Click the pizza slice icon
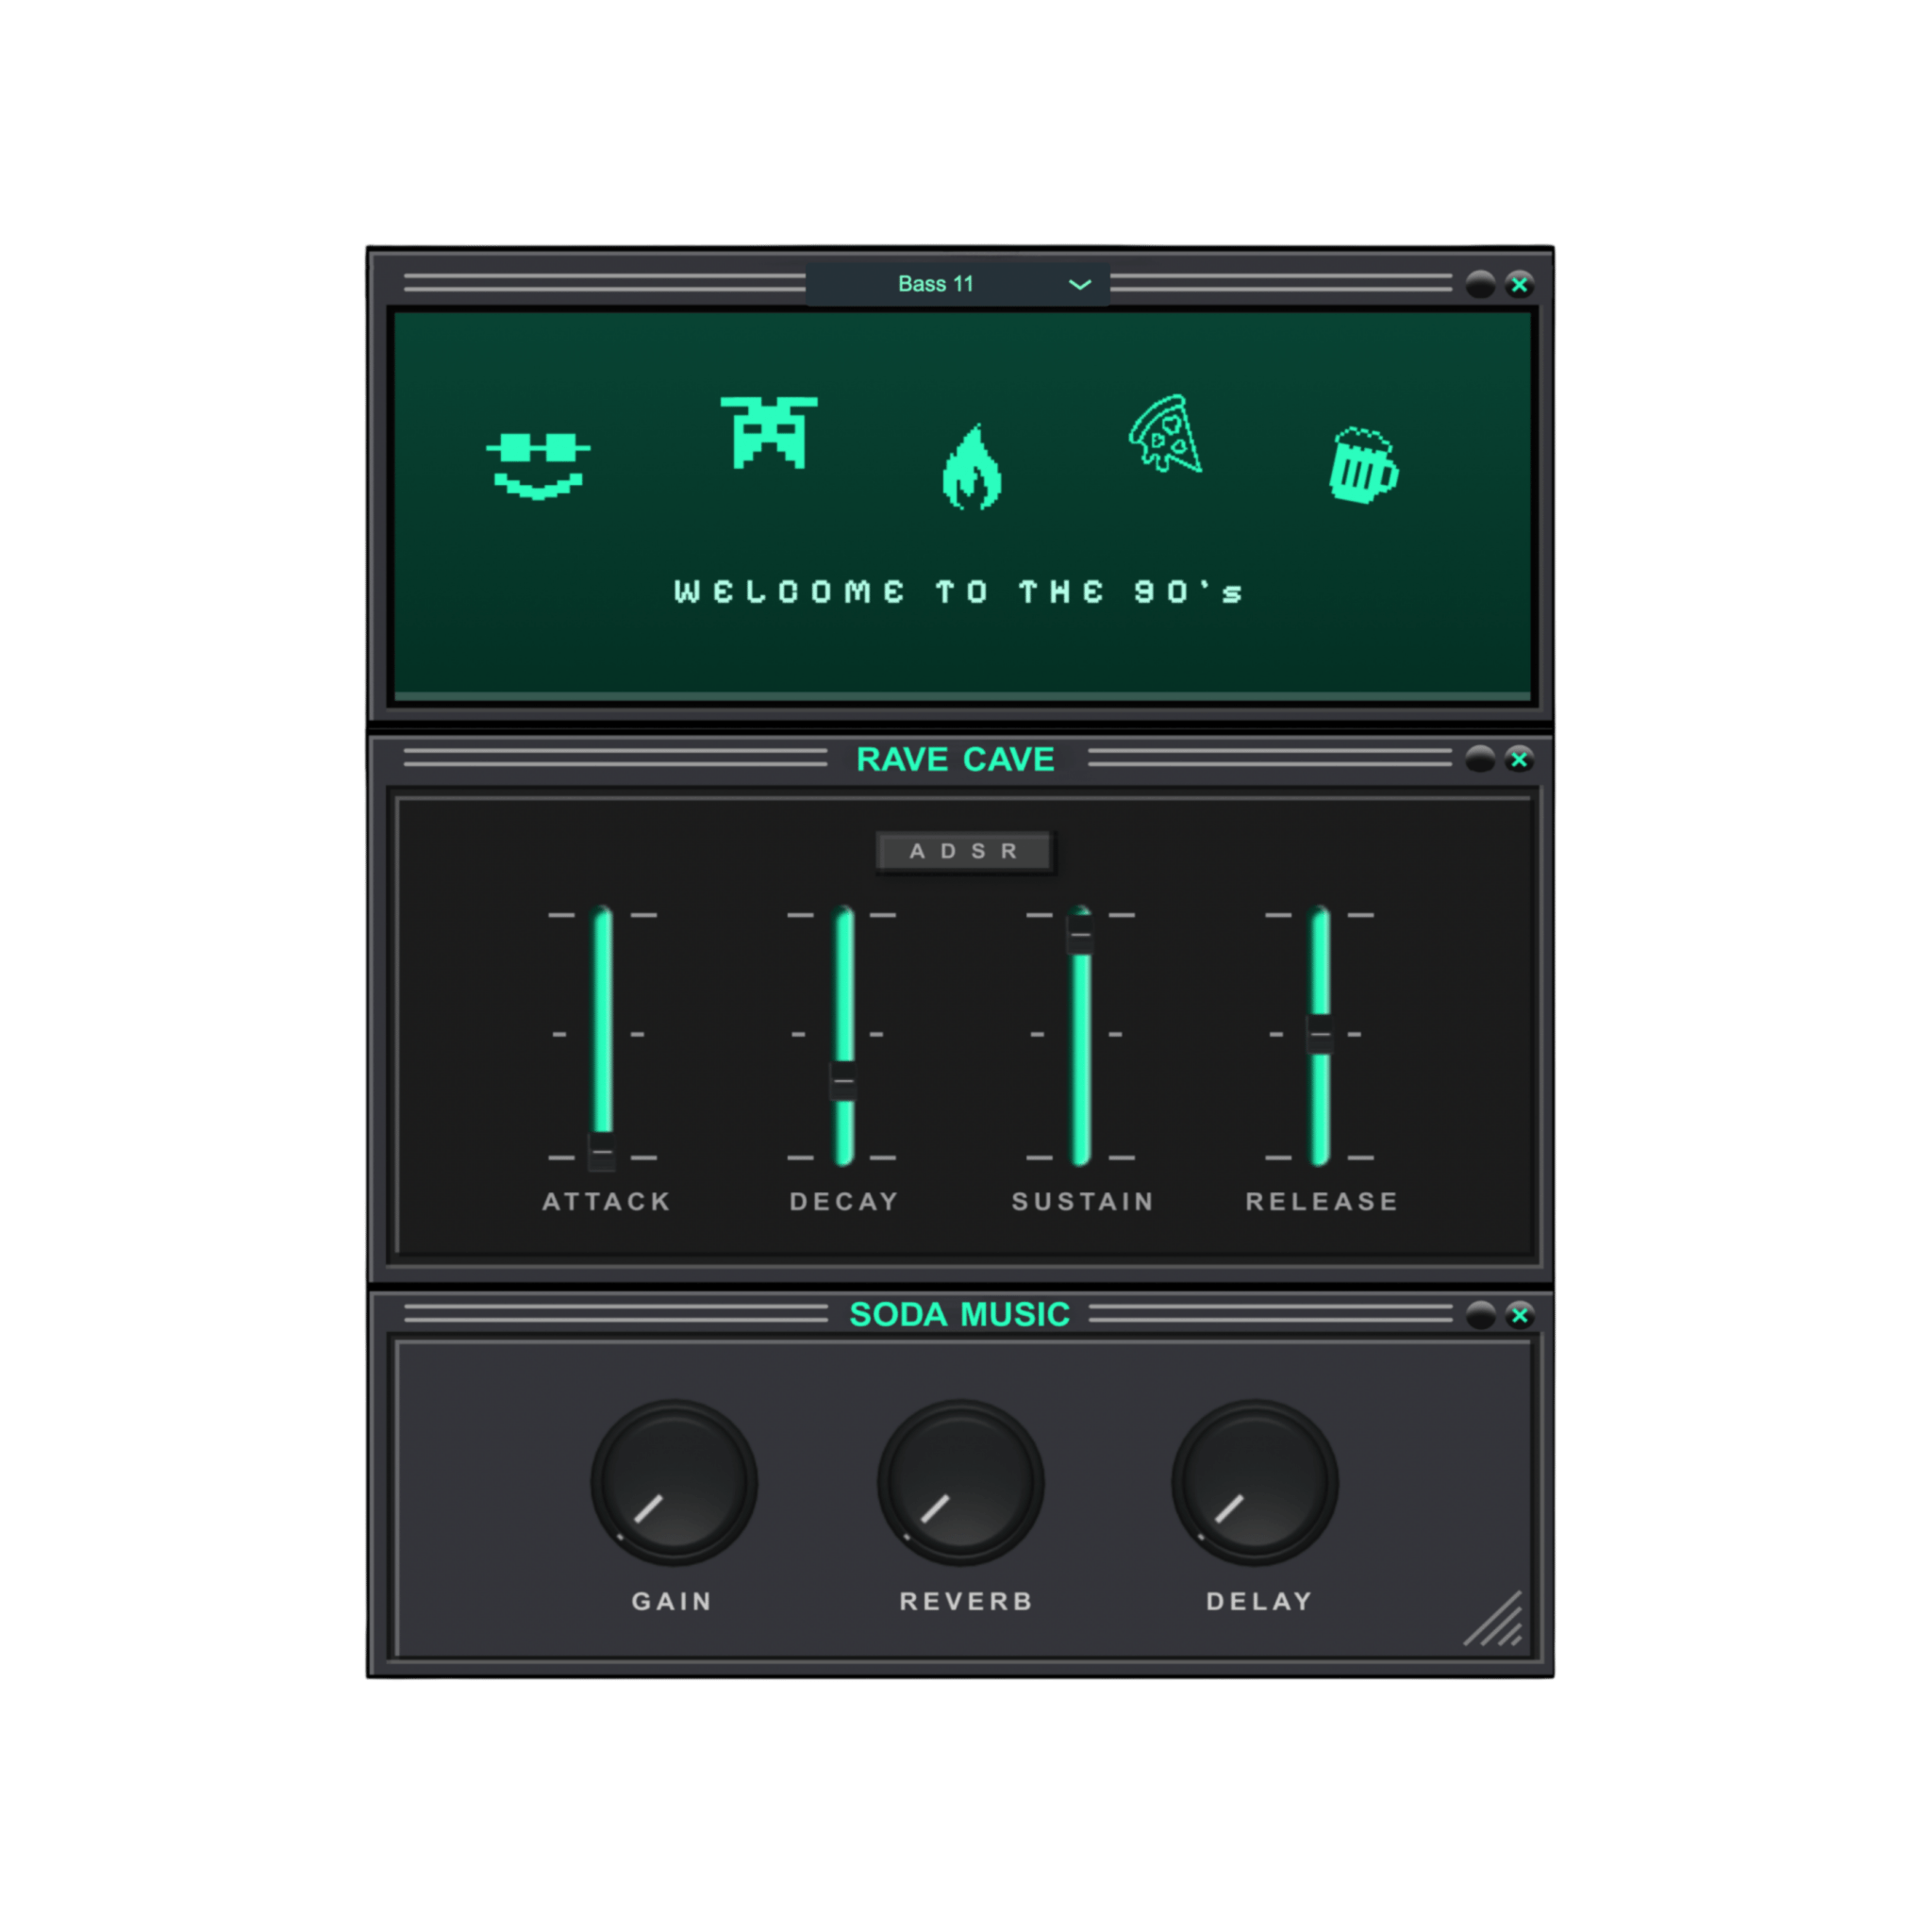 click(1166, 432)
